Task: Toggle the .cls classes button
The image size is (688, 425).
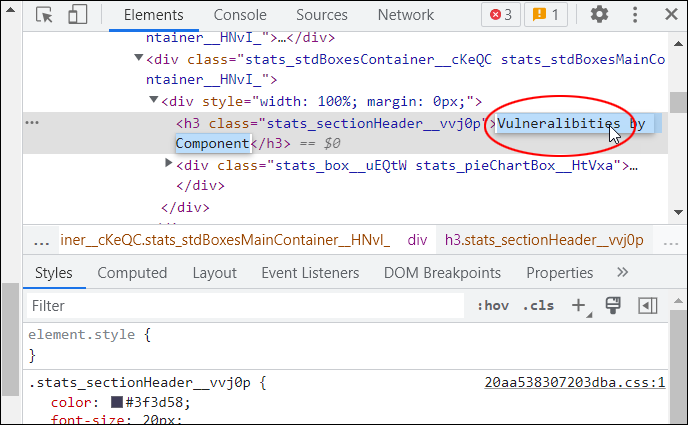Action: [x=538, y=306]
